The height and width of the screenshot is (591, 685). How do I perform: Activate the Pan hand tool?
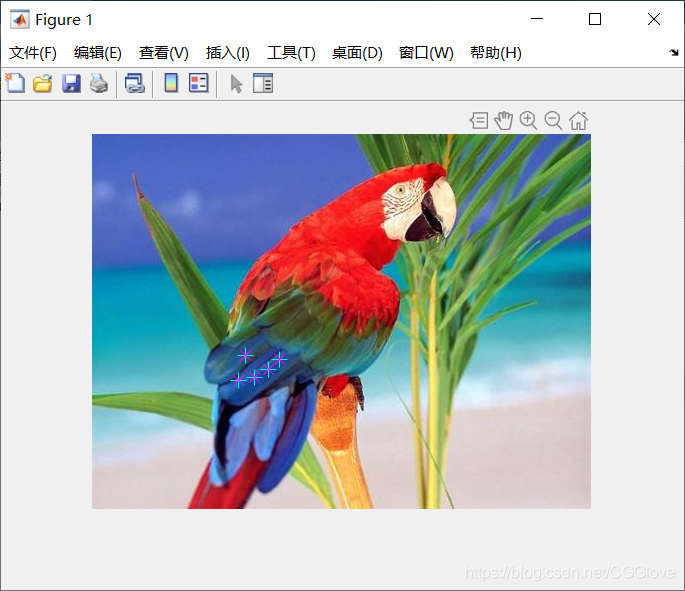[503, 121]
